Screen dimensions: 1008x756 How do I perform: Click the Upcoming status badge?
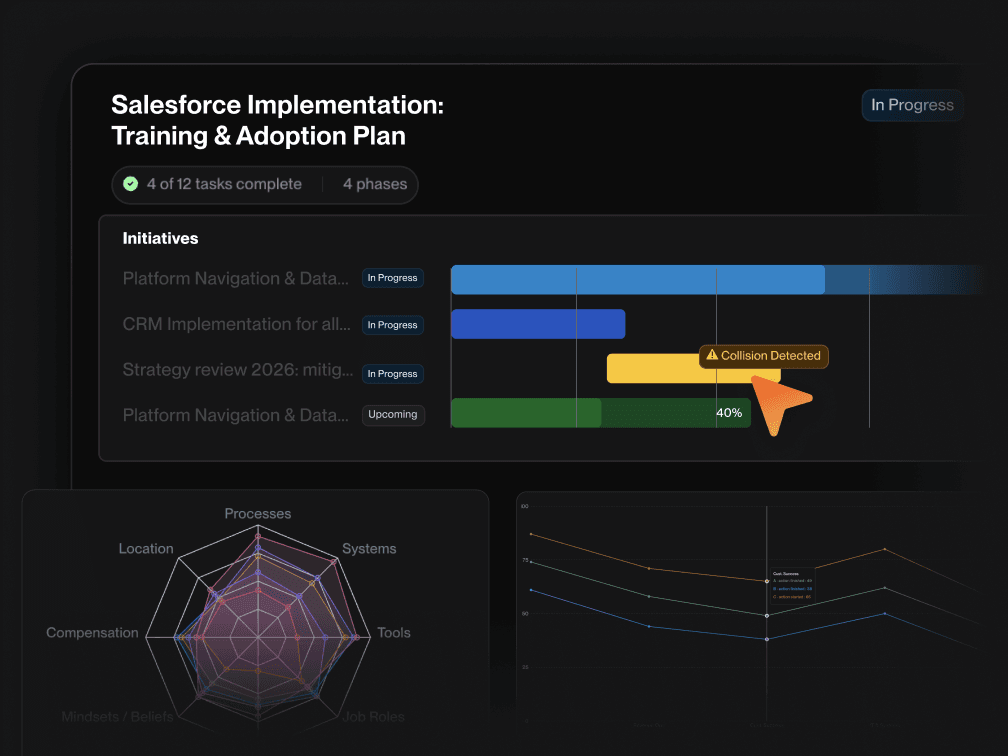coord(392,415)
